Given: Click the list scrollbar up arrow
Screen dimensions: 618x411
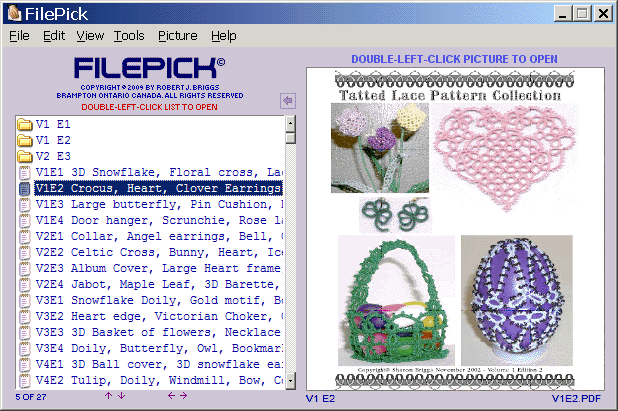Looking at the screenshot, I should pos(290,124).
